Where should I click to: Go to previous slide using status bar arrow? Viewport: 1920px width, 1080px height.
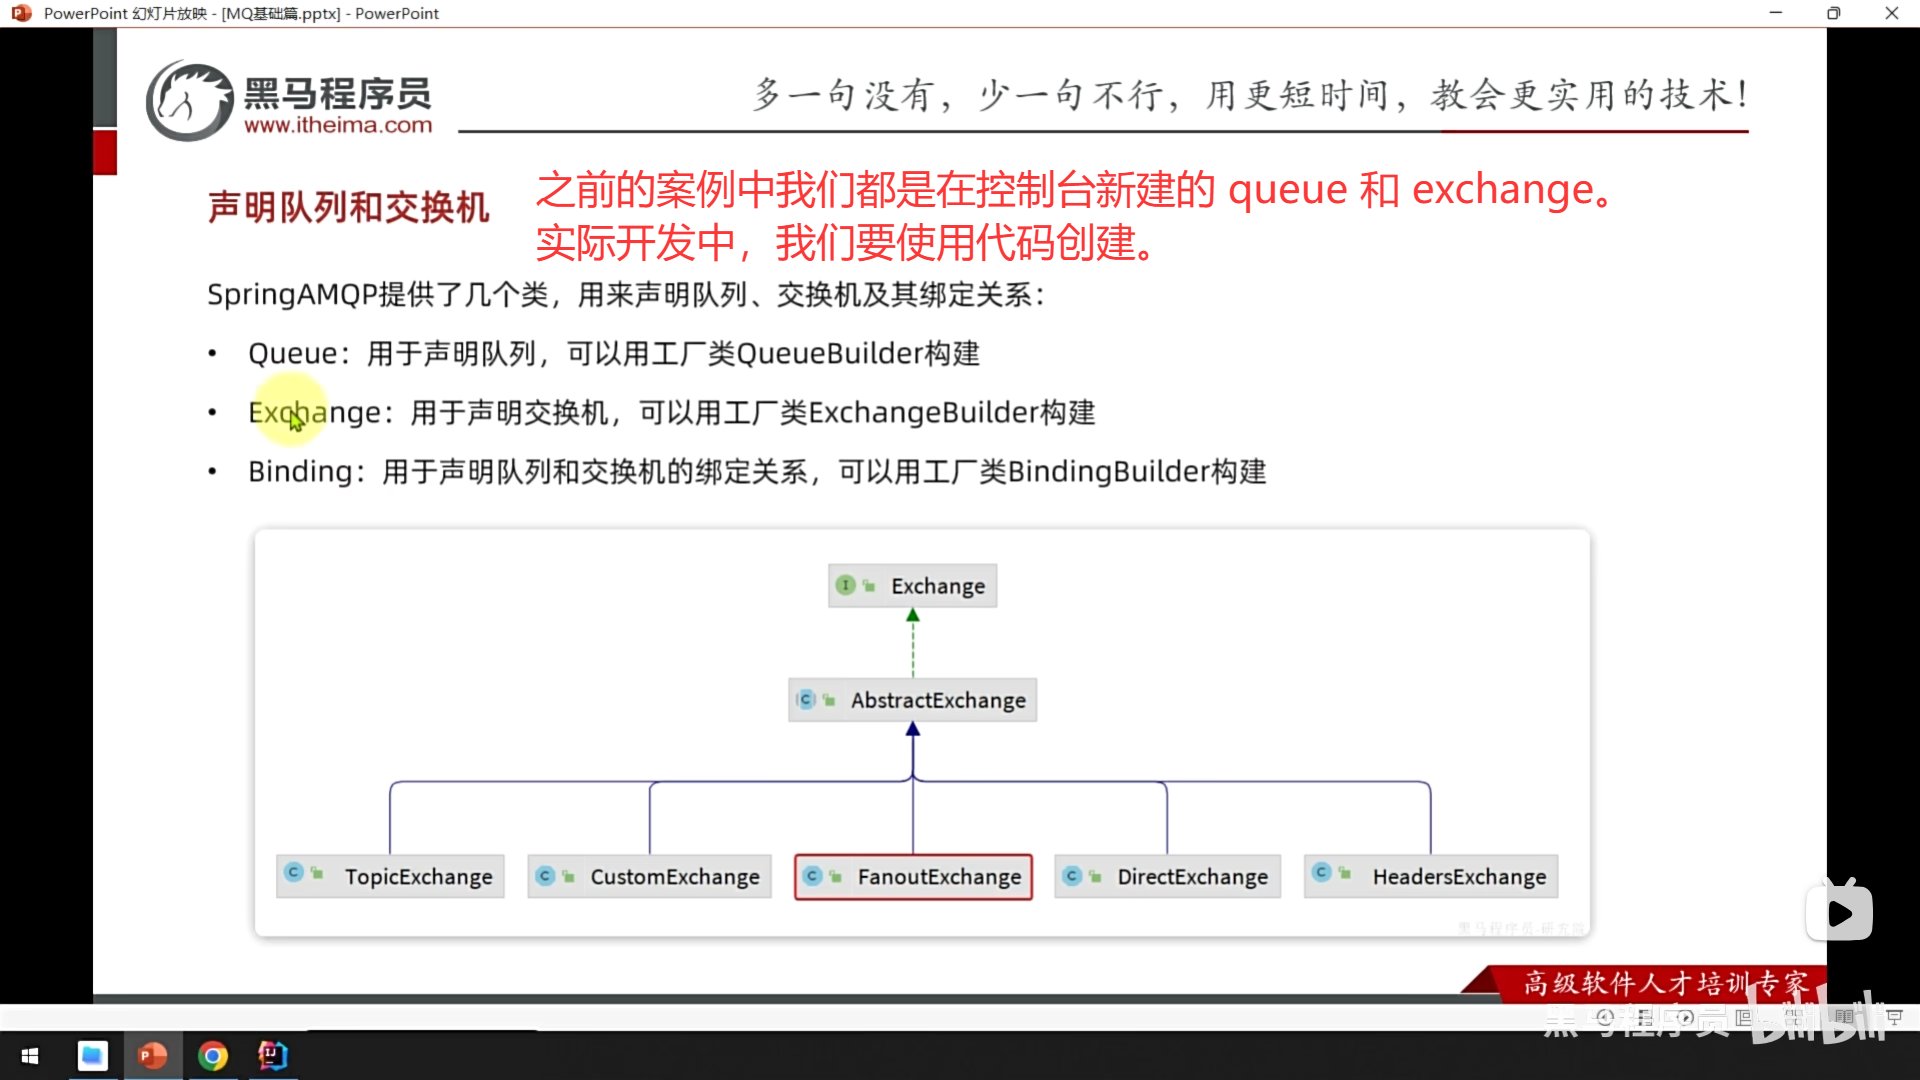click(x=1605, y=1017)
